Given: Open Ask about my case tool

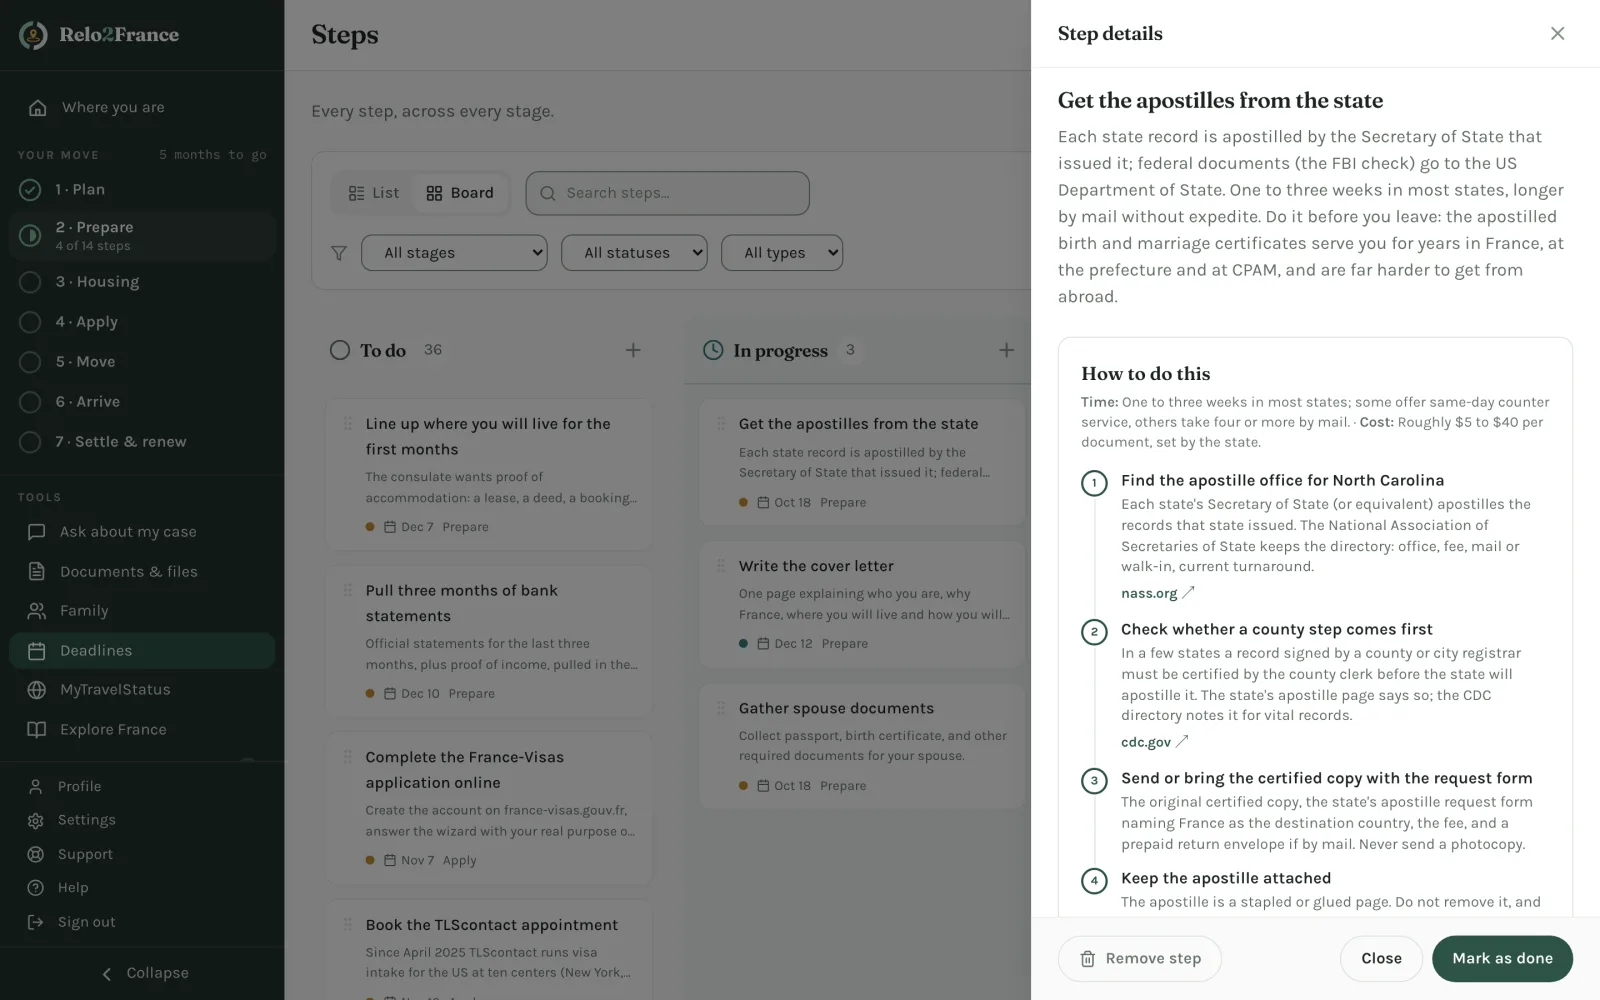Looking at the screenshot, I should click(x=142, y=532).
